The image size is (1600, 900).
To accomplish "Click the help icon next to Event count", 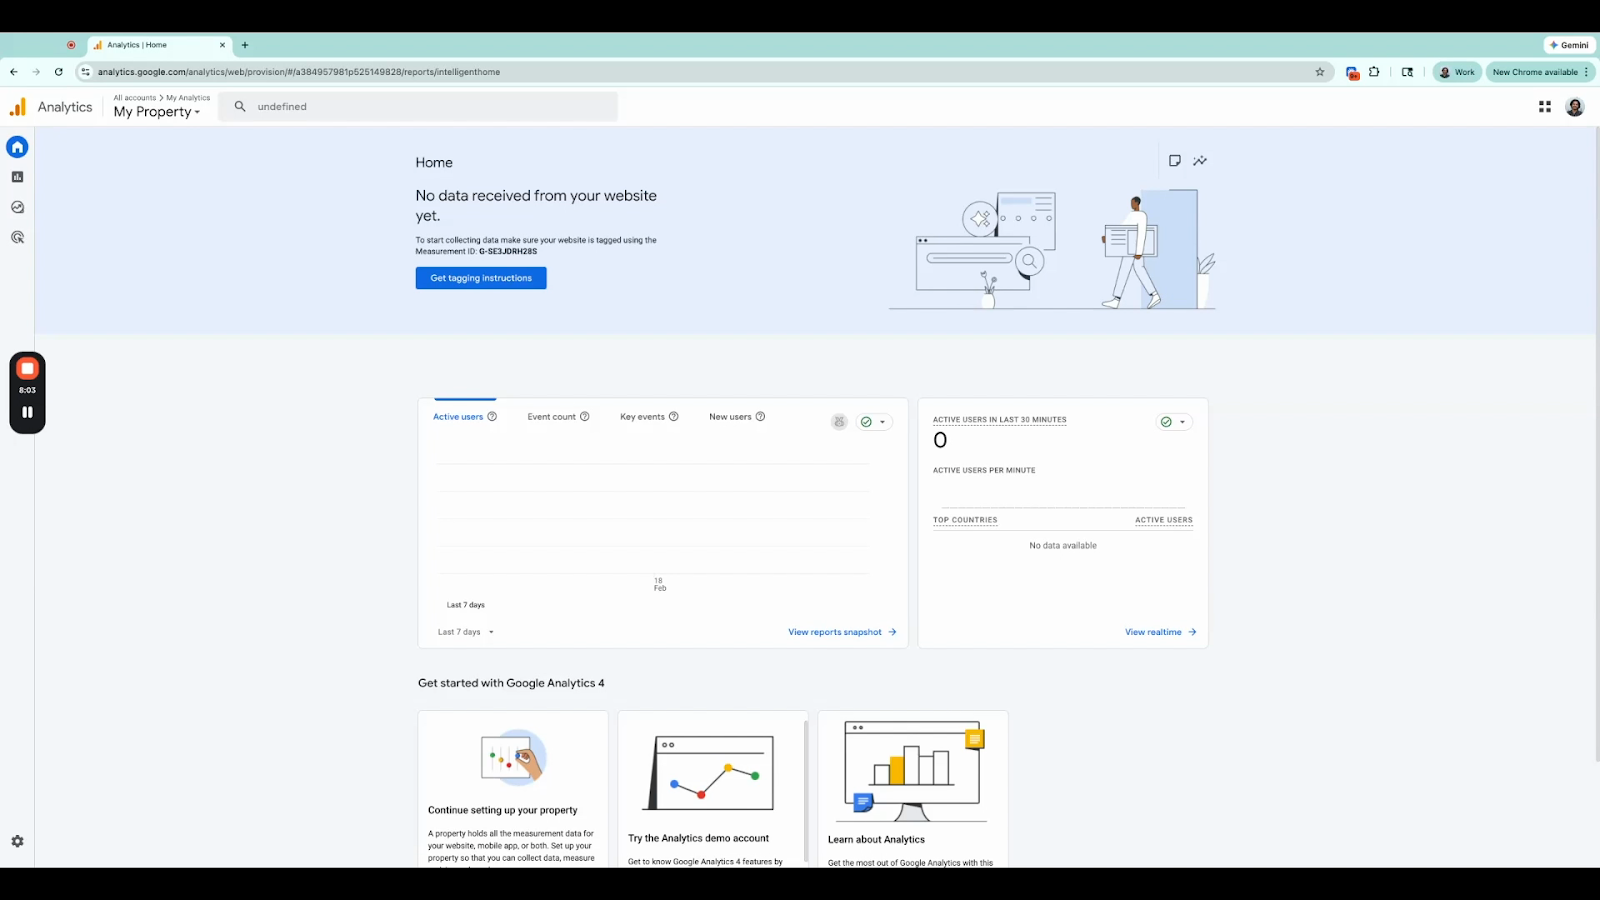I will click(x=585, y=417).
